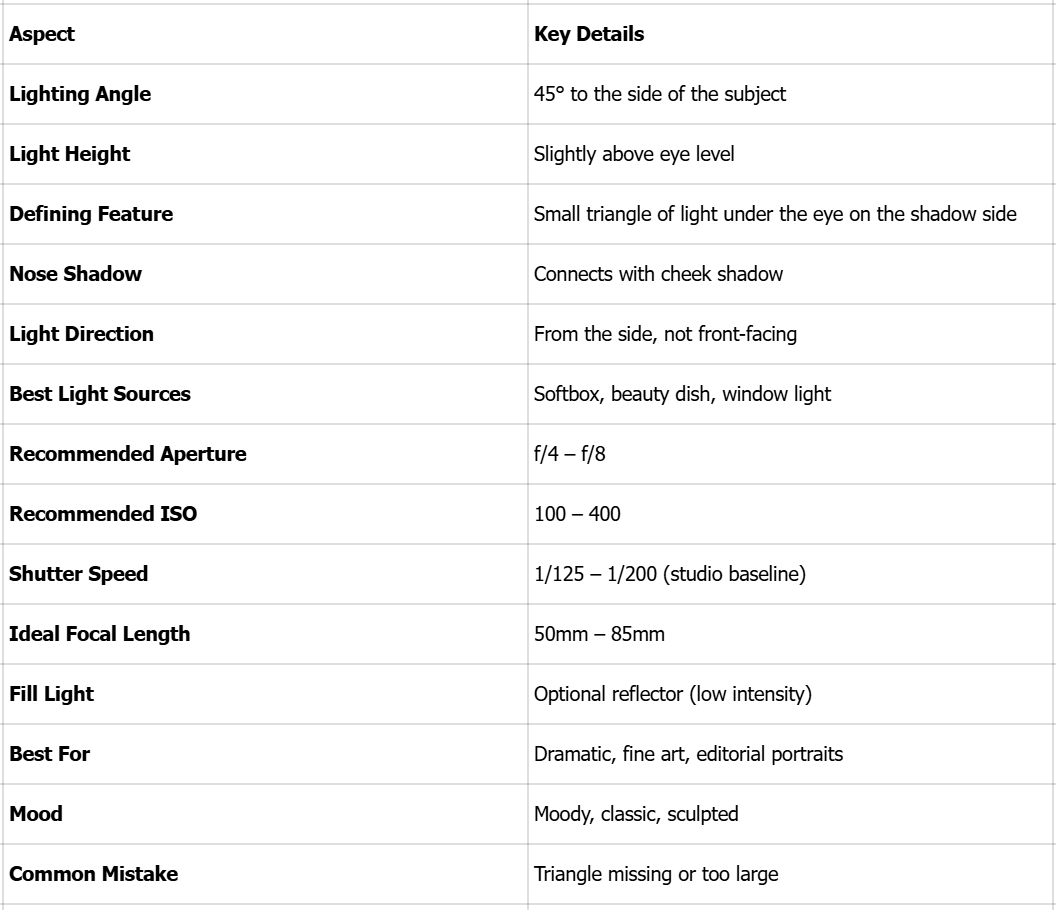The image size is (1056, 910).
Task: Select the "Connects with cheek shadow" cell
Action: [658, 274]
